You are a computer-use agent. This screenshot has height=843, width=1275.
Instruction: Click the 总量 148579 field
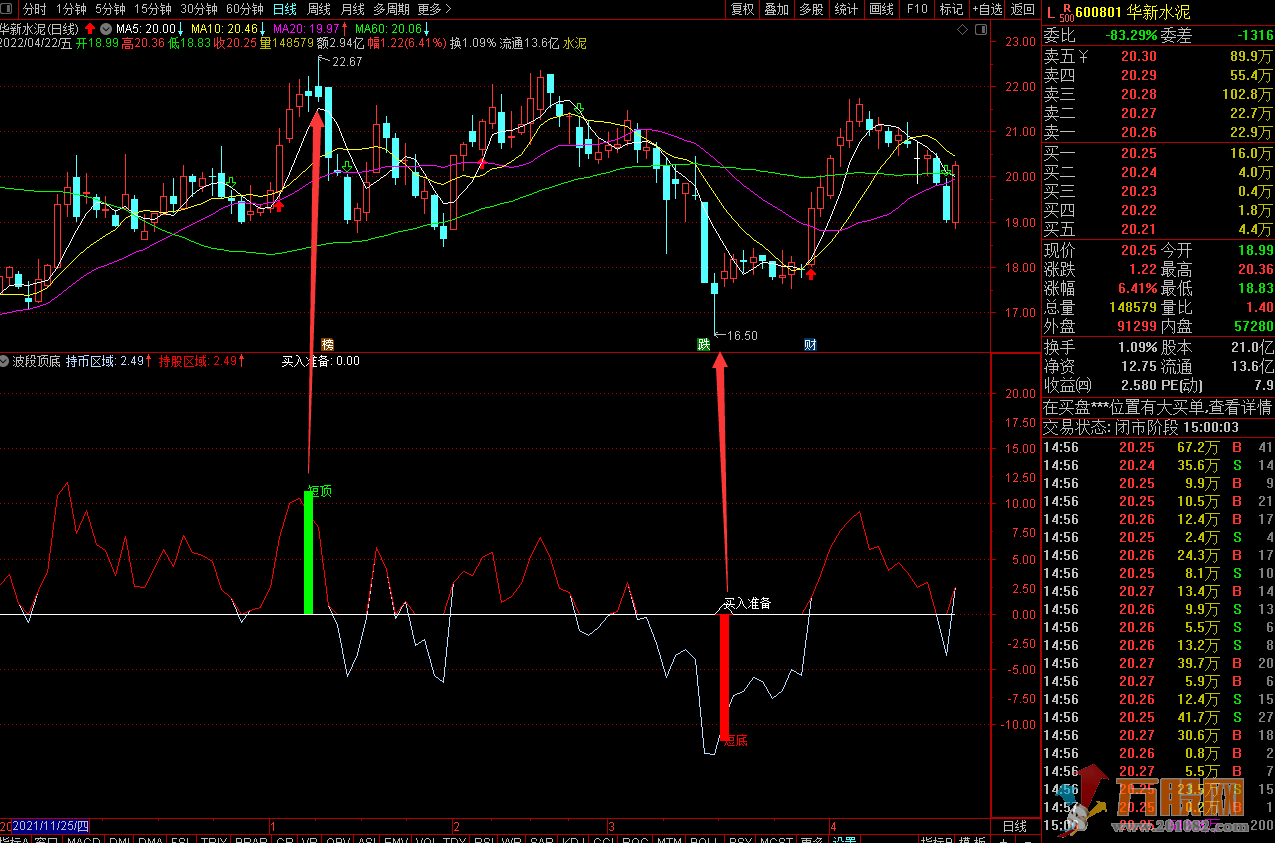pyautogui.click(x=1100, y=307)
